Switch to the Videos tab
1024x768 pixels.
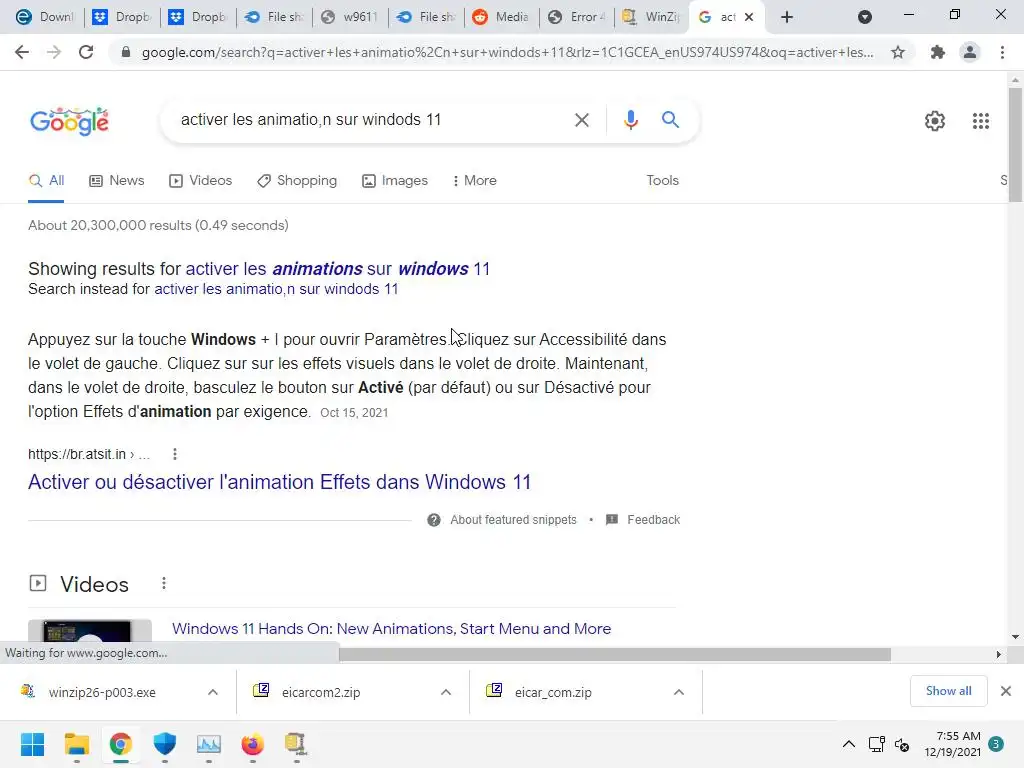[200, 181]
